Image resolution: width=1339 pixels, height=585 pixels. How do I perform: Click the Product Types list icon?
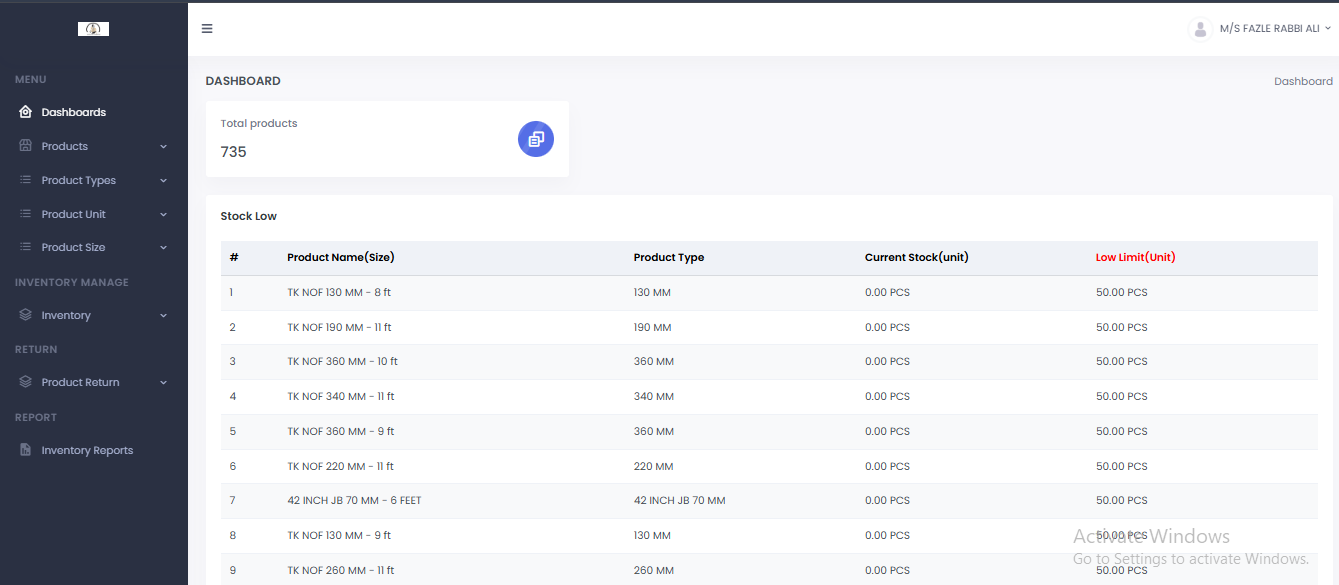tap(26, 180)
